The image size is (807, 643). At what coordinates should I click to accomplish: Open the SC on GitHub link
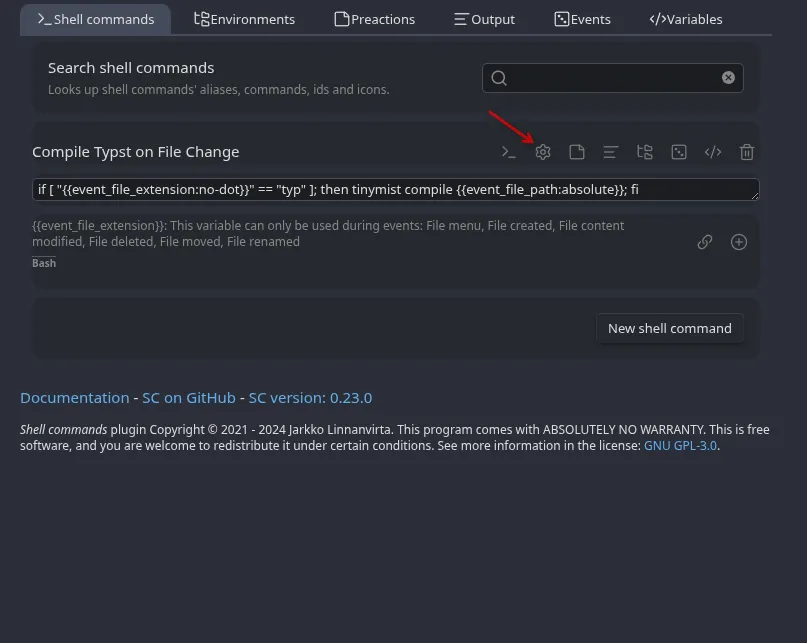point(189,397)
